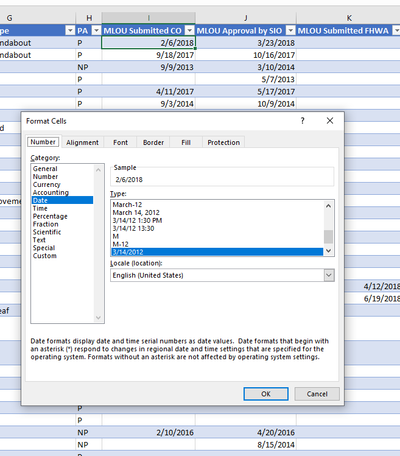Open the Fill tab

tap(186, 142)
